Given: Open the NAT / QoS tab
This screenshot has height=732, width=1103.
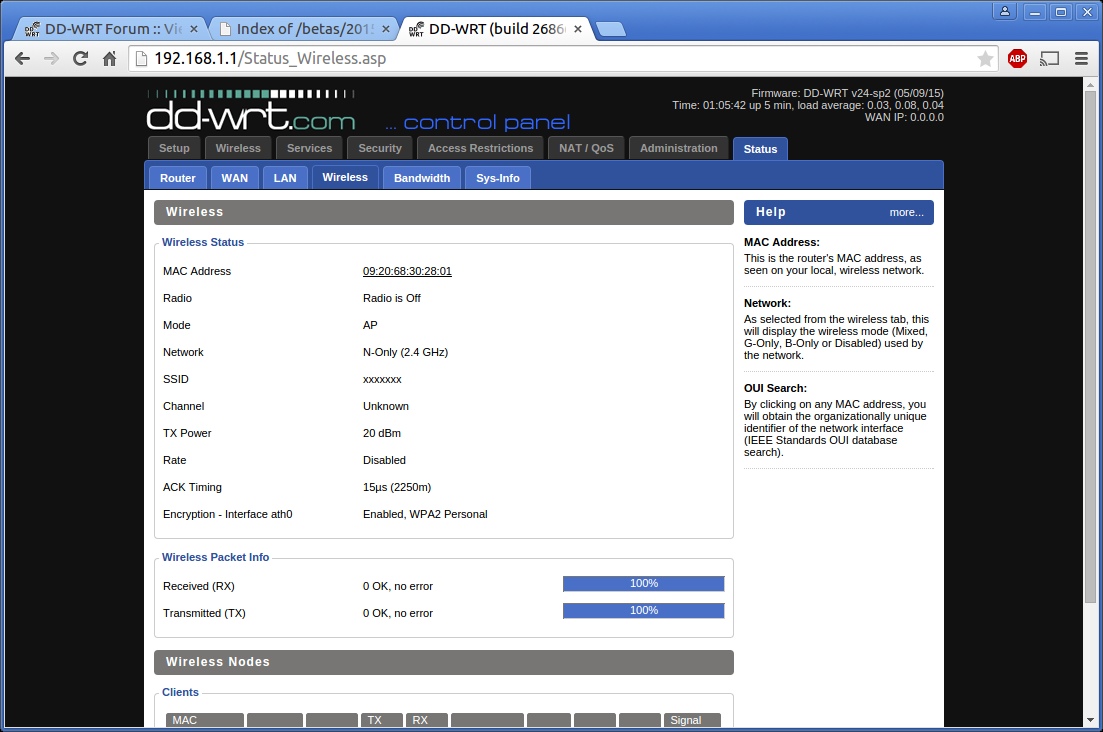Looking at the screenshot, I should click(587, 148).
